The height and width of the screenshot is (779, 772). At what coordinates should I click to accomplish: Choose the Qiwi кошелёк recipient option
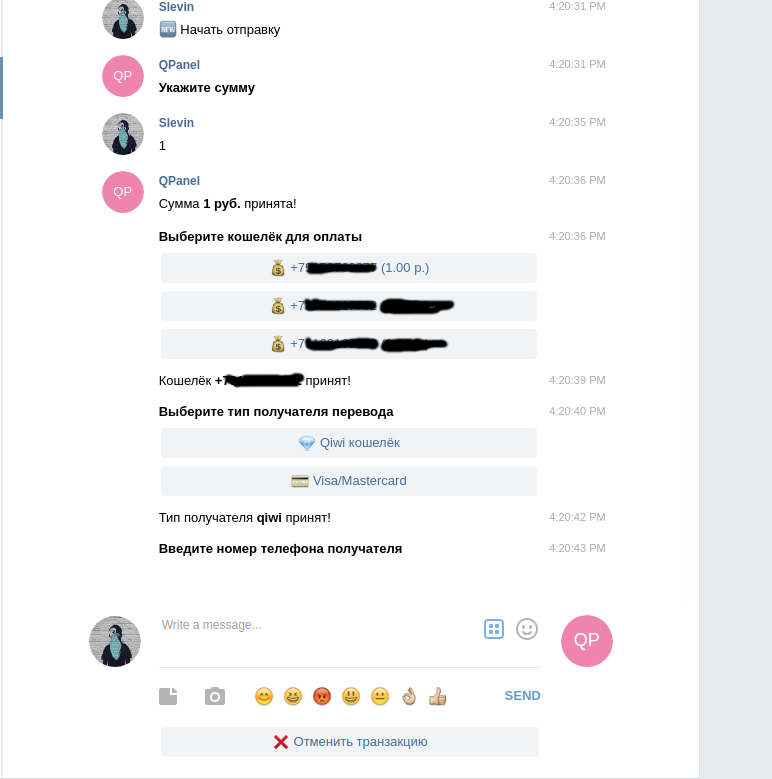pos(349,443)
